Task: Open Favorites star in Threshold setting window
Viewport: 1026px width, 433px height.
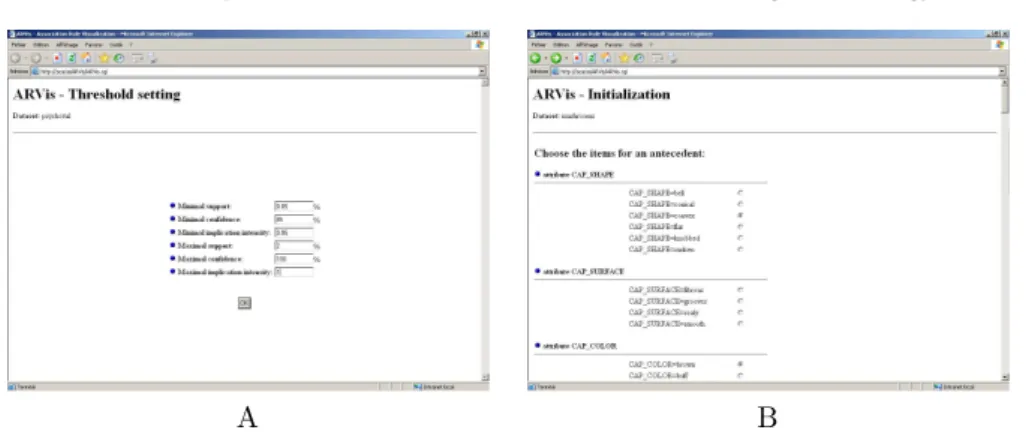Action: click(104, 58)
